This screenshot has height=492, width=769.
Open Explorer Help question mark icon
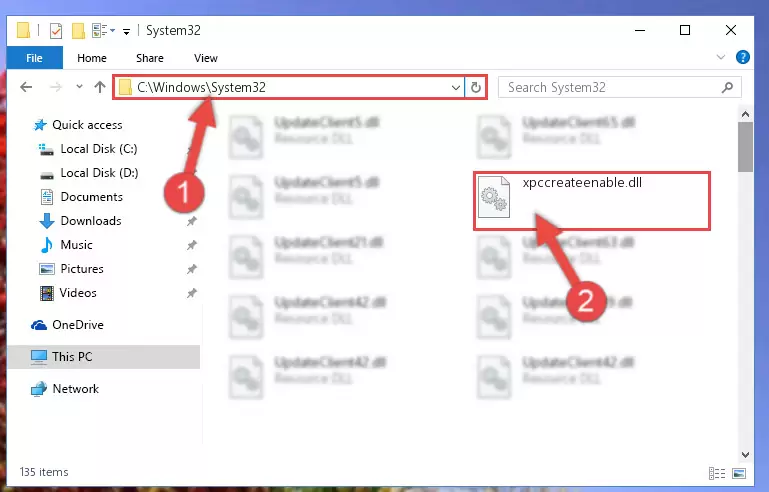coord(743,57)
